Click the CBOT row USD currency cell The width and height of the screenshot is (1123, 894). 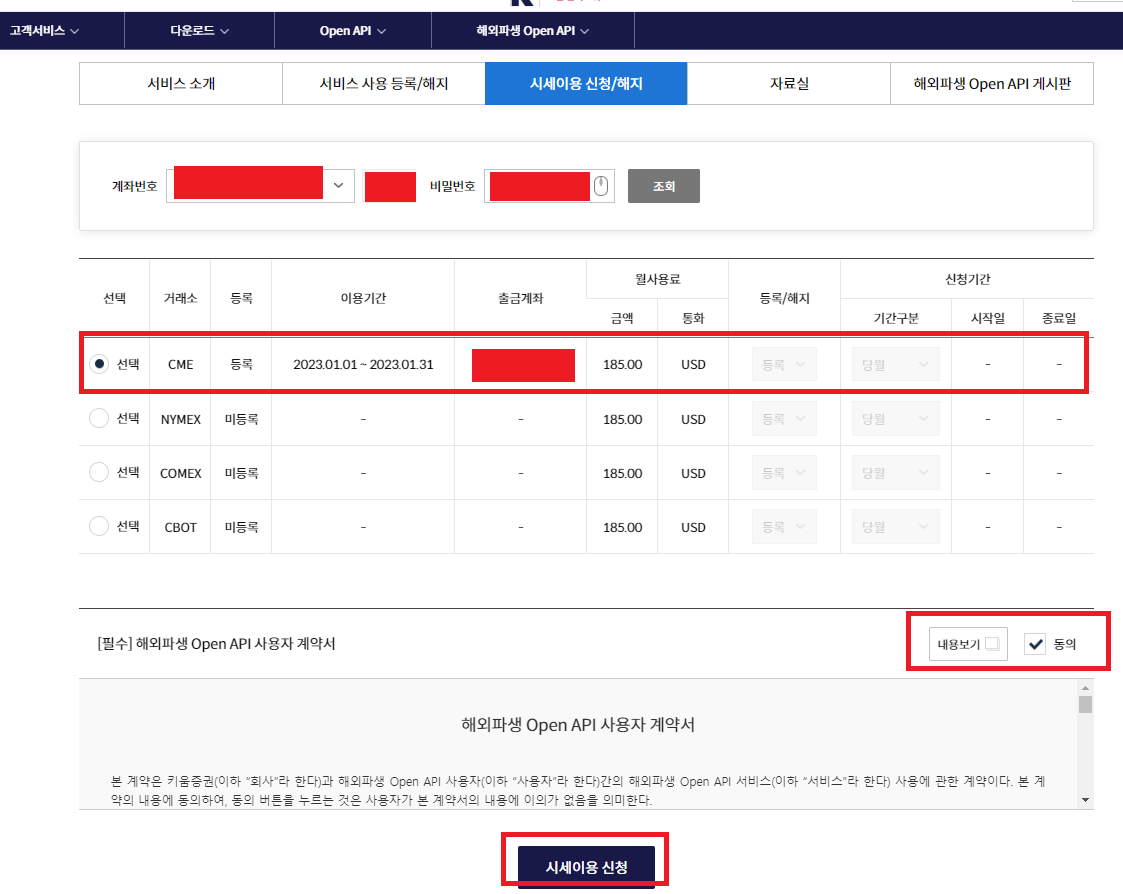693,527
